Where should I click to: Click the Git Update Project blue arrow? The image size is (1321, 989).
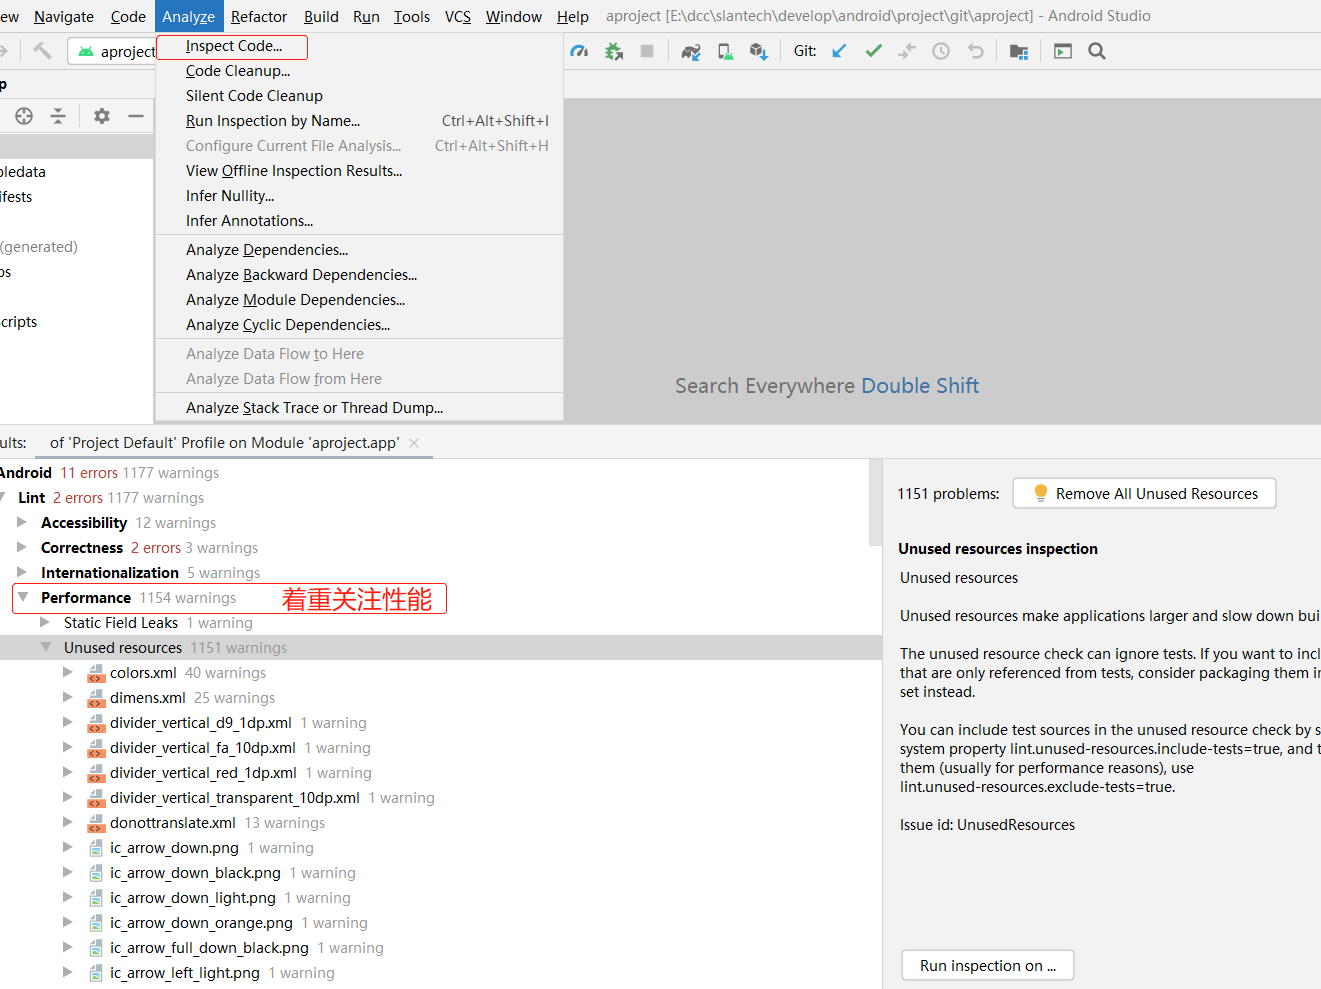[839, 51]
